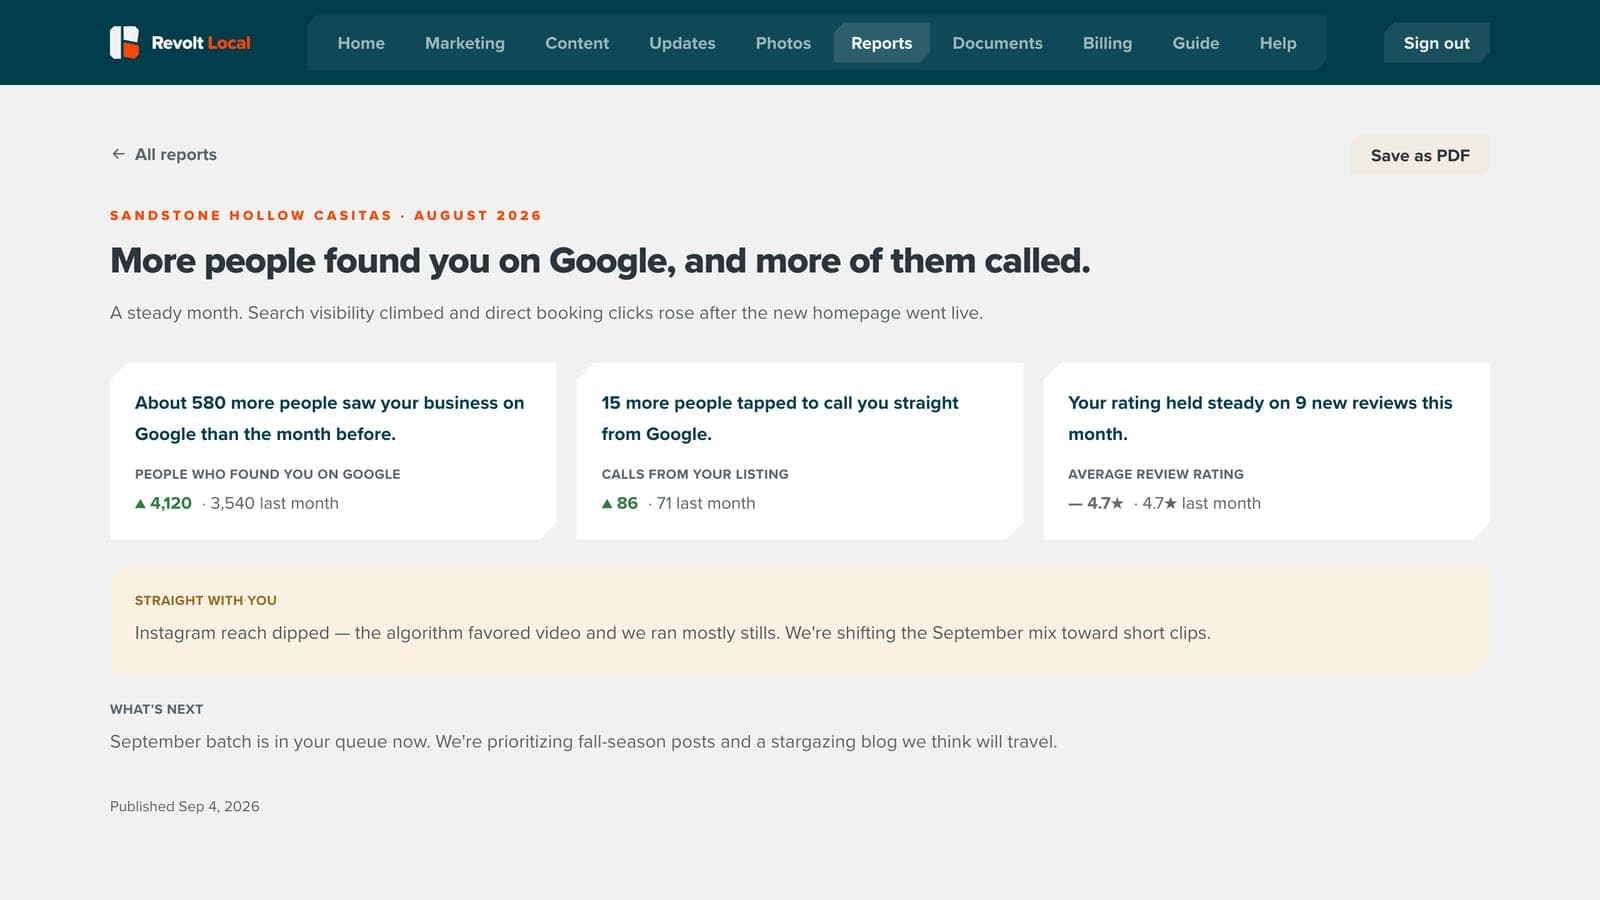Click "AVERAGE REVIEW RATING" label

click(x=1156, y=474)
